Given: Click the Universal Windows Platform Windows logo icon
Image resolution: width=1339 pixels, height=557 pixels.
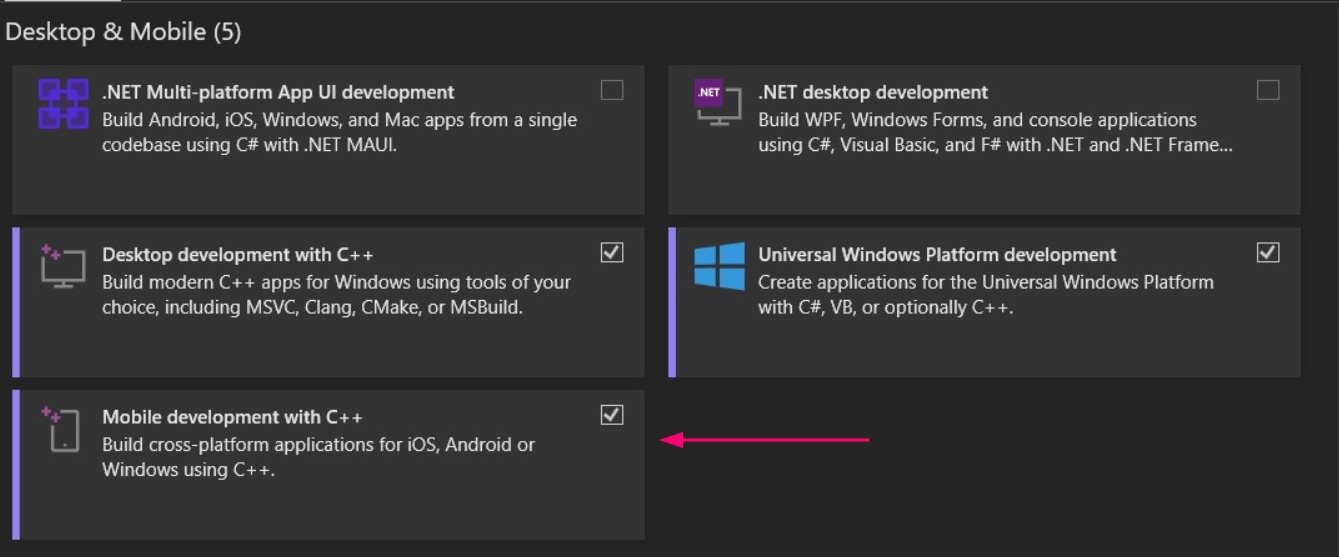Looking at the screenshot, I should 719,266.
